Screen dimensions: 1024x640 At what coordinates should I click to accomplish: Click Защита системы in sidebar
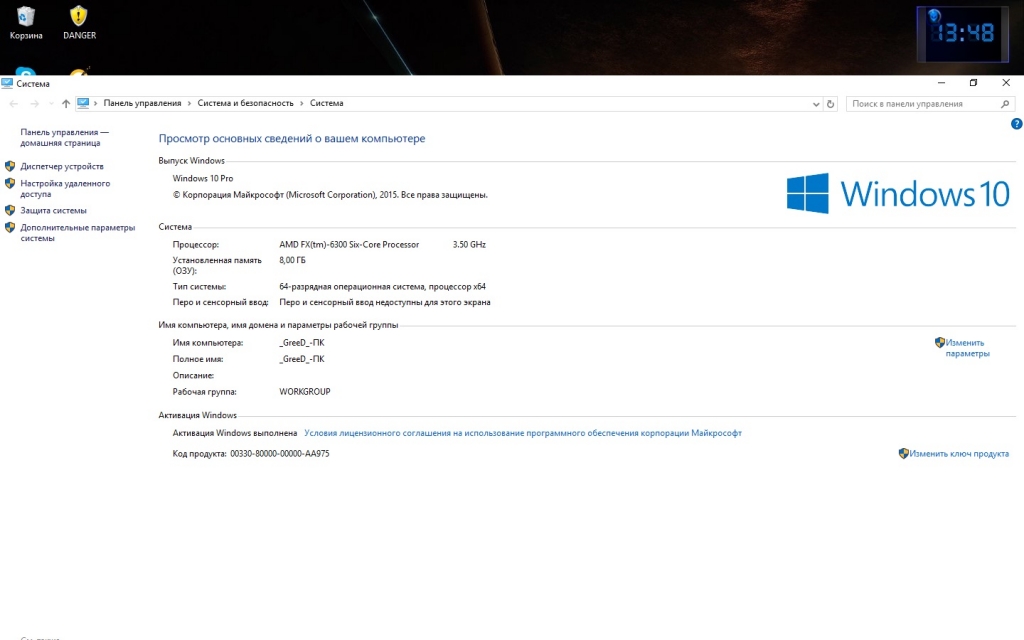click(53, 210)
